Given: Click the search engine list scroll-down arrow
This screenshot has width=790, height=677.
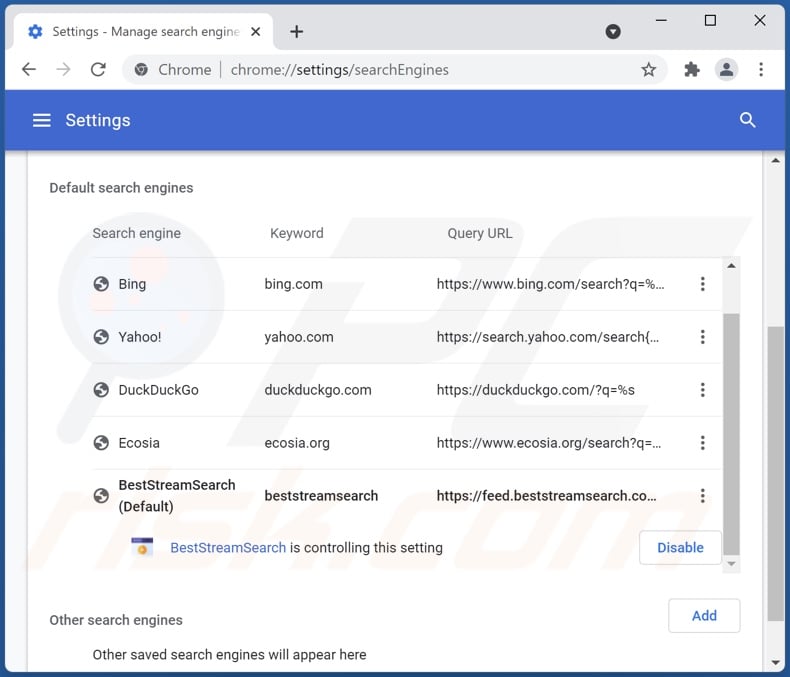Looking at the screenshot, I should tap(731, 564).
